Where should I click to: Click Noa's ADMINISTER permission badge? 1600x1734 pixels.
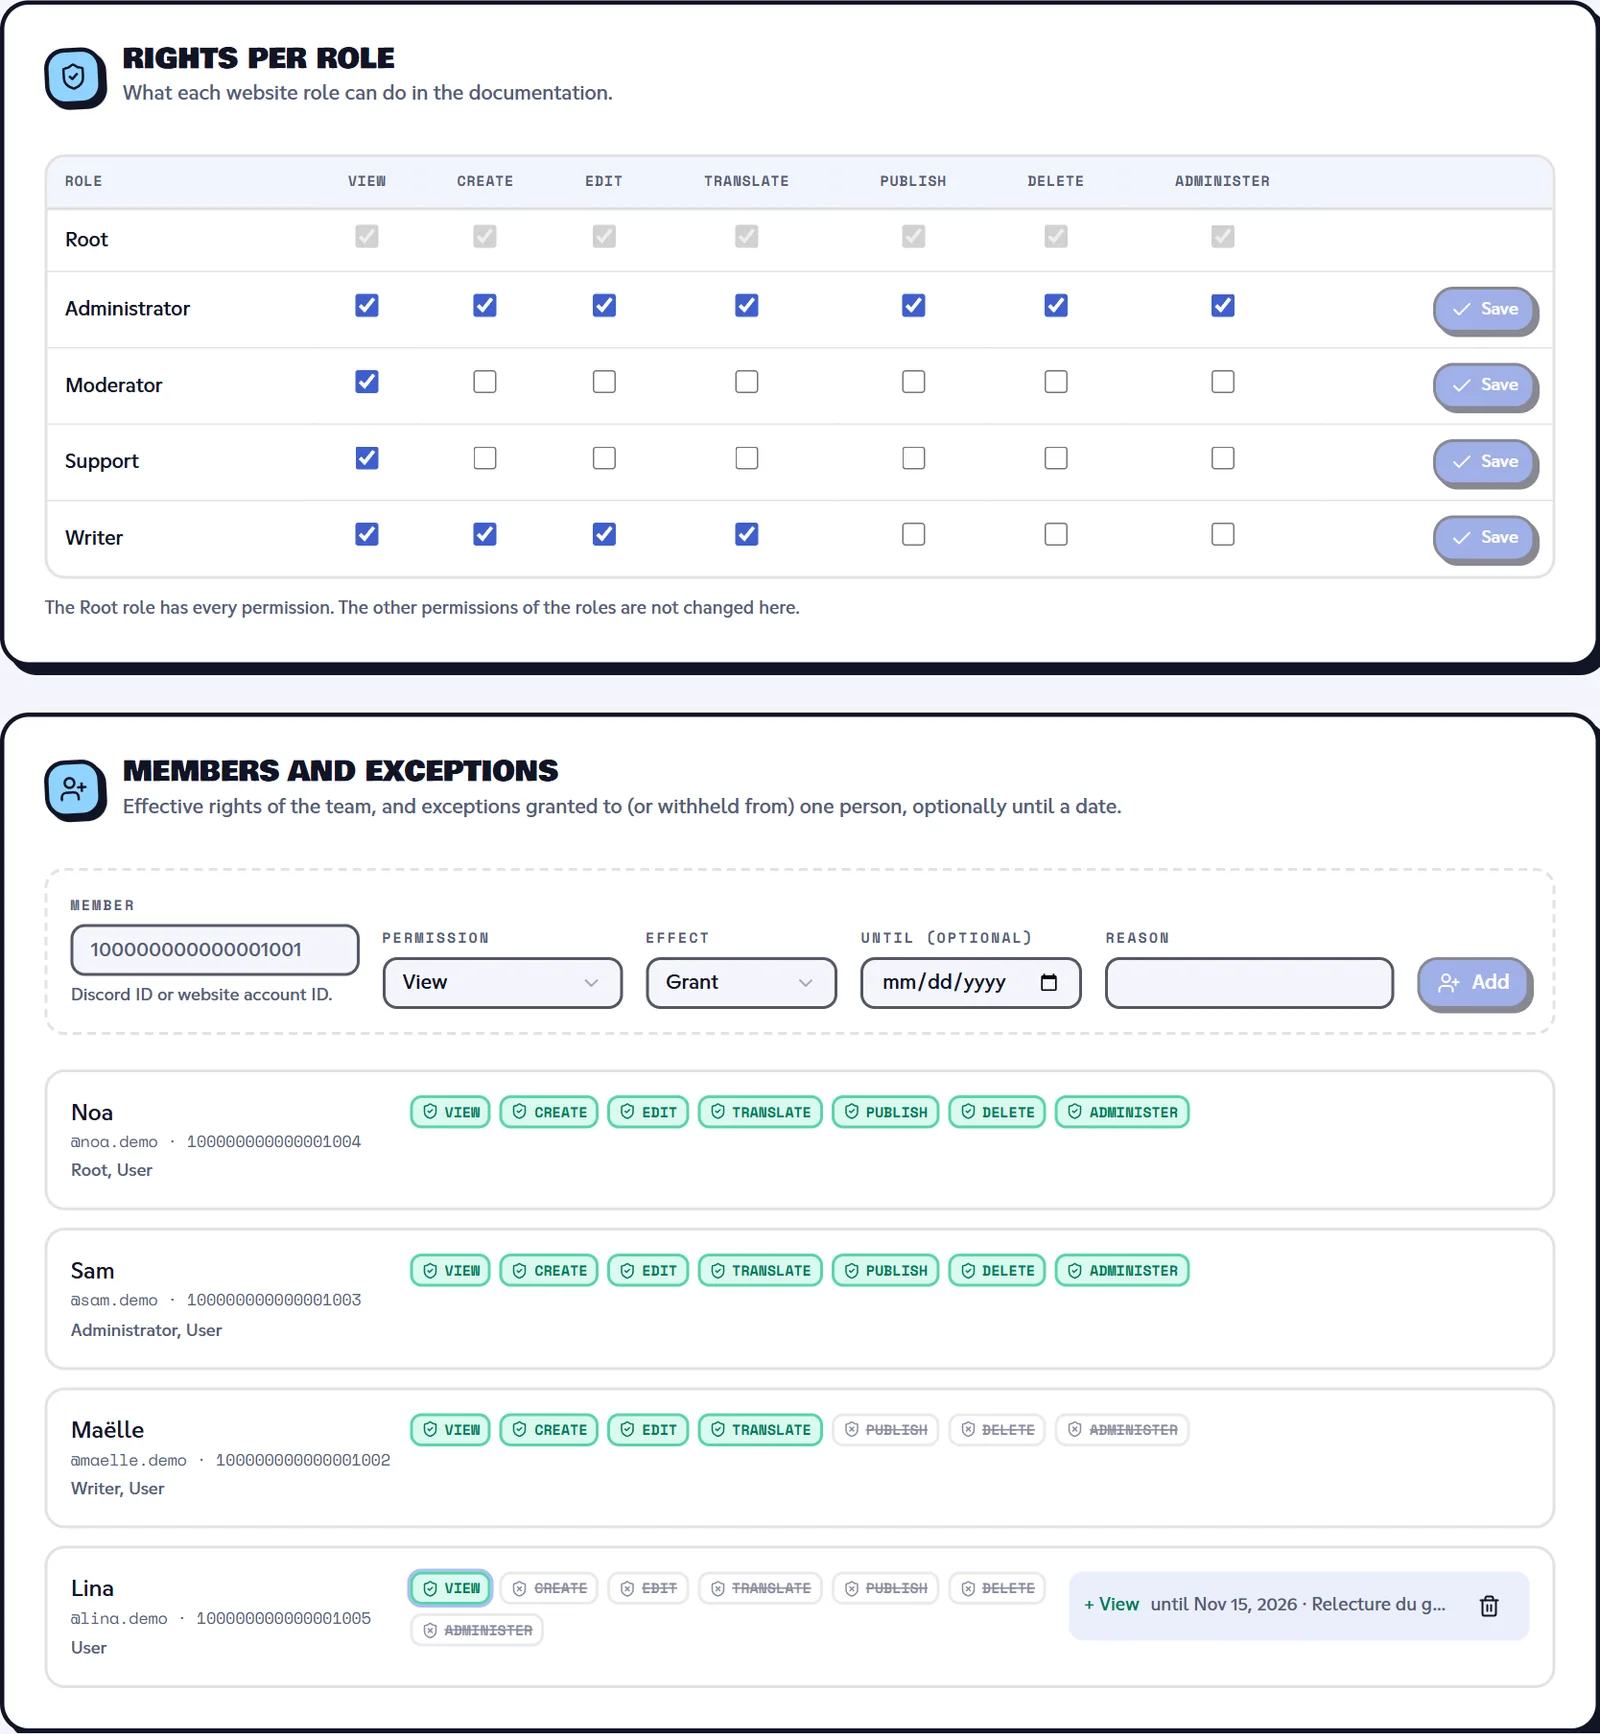coord(1122,1112)
